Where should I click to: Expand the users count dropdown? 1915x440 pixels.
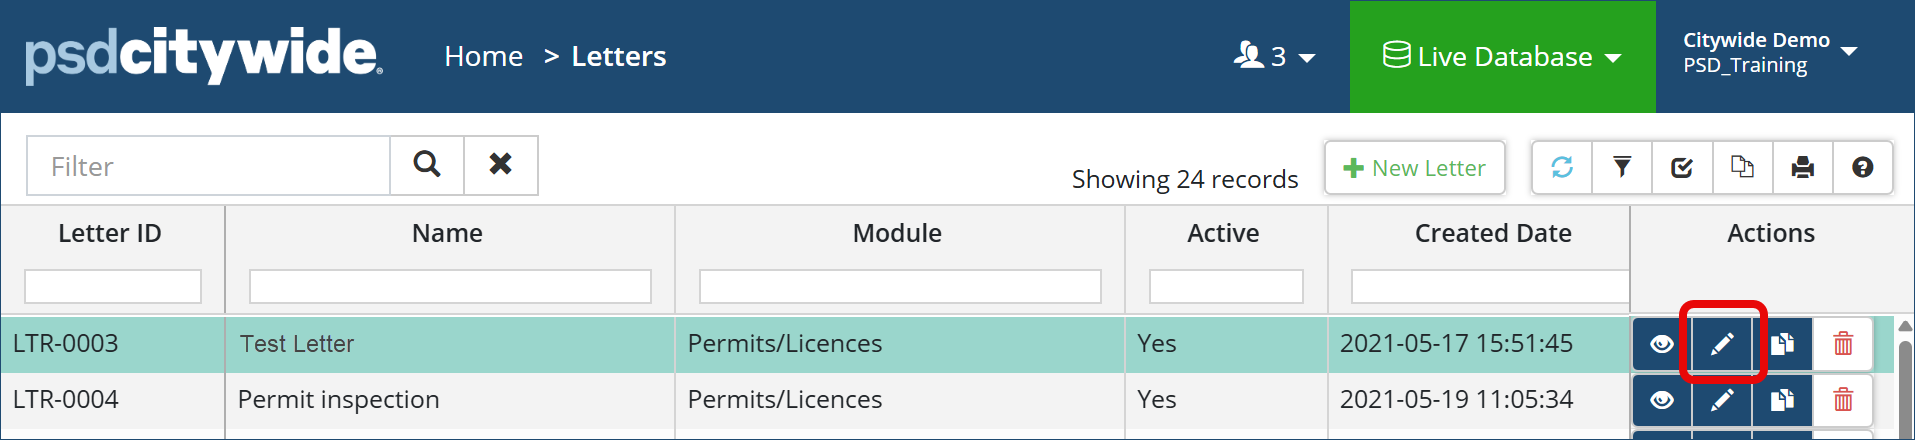(x=1275, y=57)
